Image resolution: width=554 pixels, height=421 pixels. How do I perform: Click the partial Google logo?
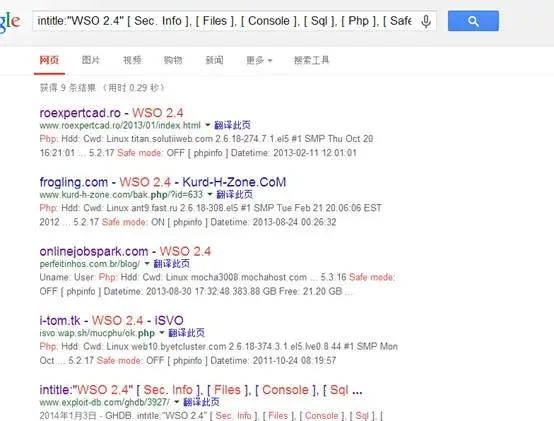[10, 22]
